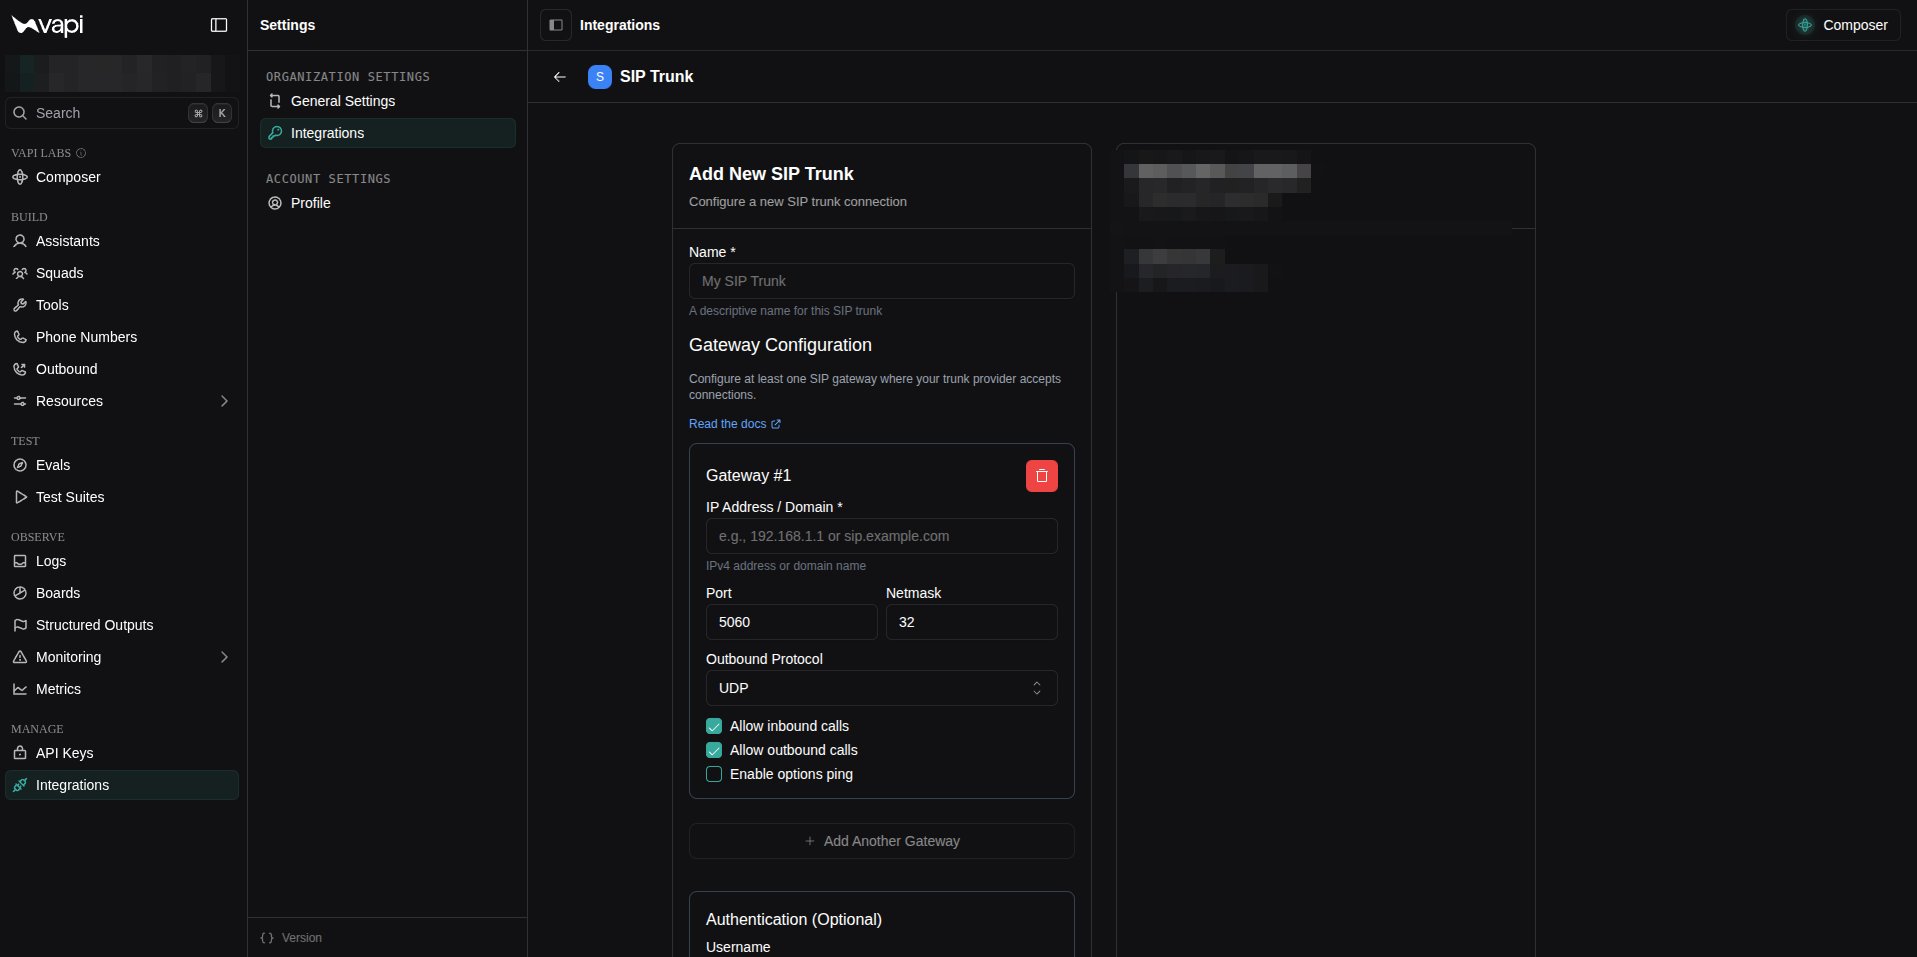Click the General Settings building icon
Screen dimensions: 1917x957
[275, 101]
